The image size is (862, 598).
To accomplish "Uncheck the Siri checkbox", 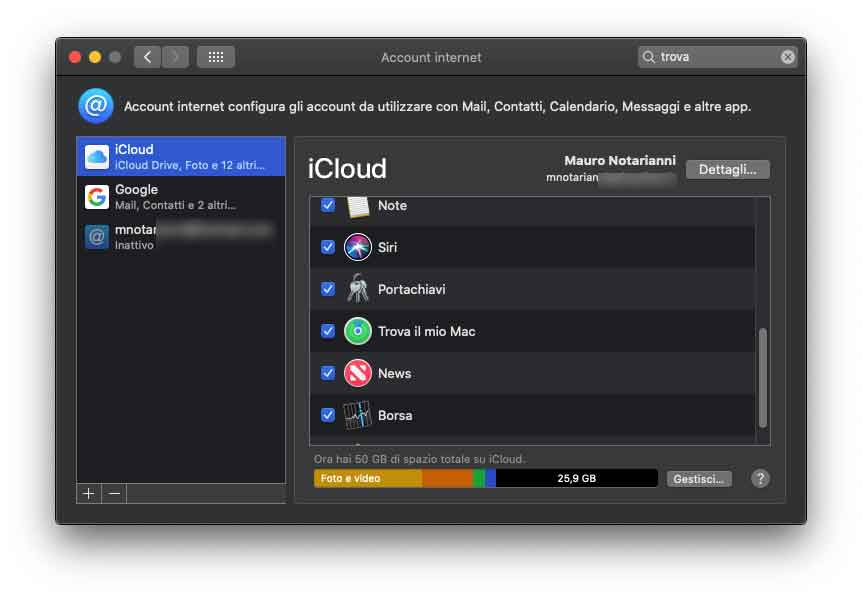I will pyautogui.click(x=328, y=247).
